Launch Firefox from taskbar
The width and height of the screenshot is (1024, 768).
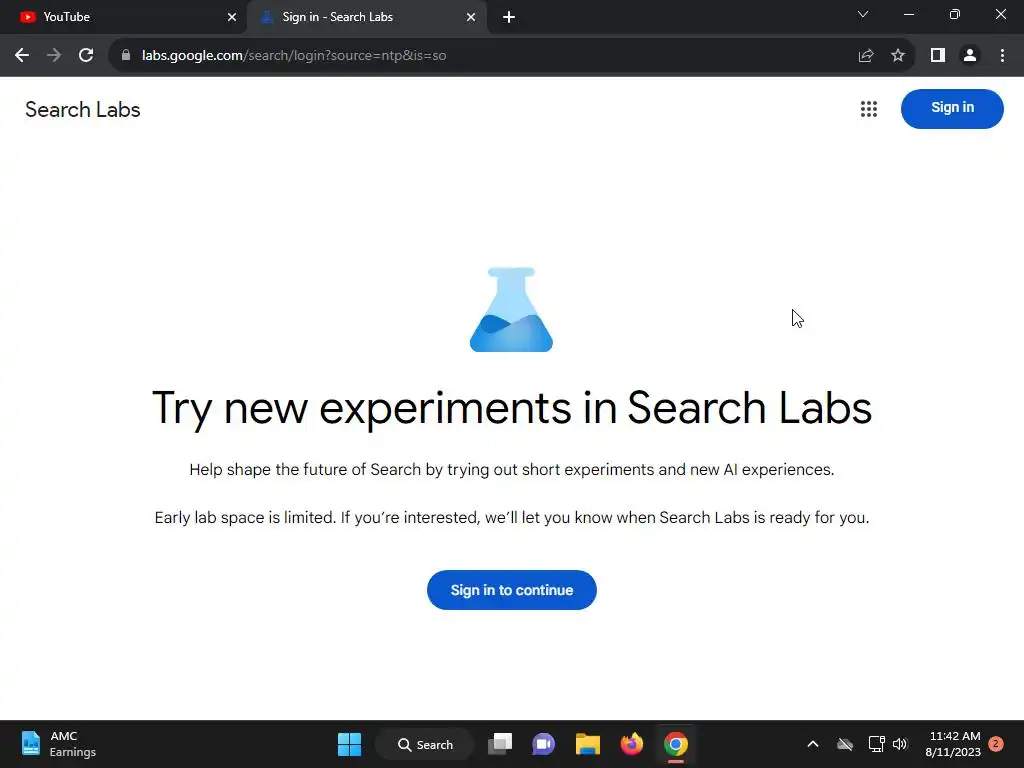(632, 744)
